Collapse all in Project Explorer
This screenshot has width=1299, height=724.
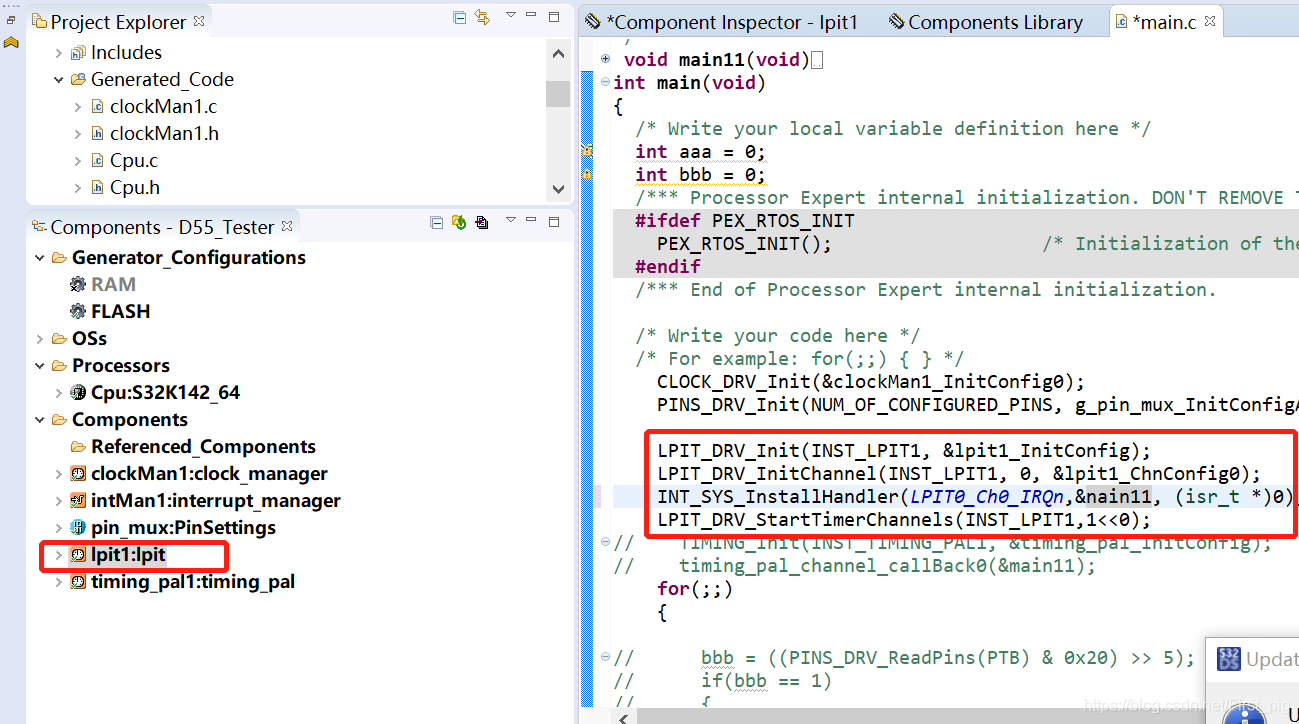tap(460, 17)
